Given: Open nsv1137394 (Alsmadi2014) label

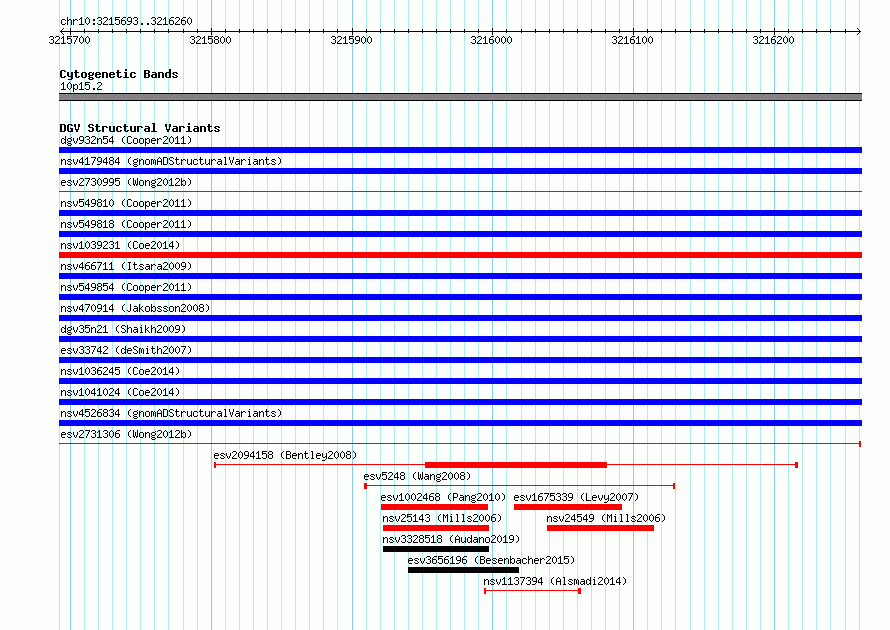Looking at the screenshot, I should (555, 581).
